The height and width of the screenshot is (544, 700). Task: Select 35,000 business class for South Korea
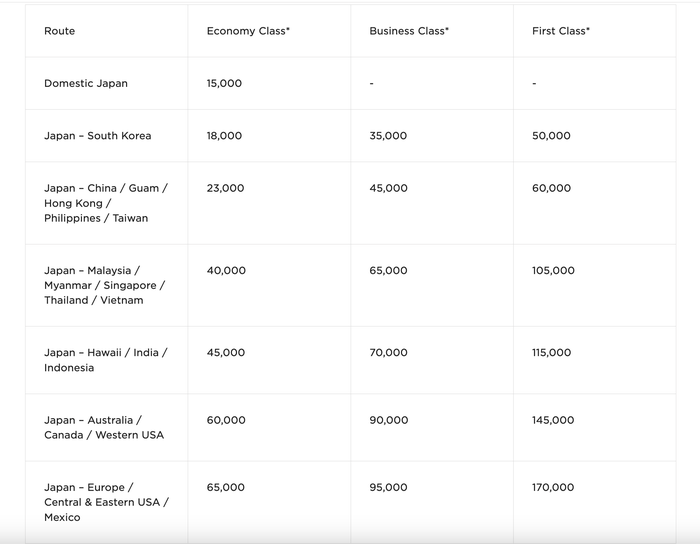pos(388,136)
